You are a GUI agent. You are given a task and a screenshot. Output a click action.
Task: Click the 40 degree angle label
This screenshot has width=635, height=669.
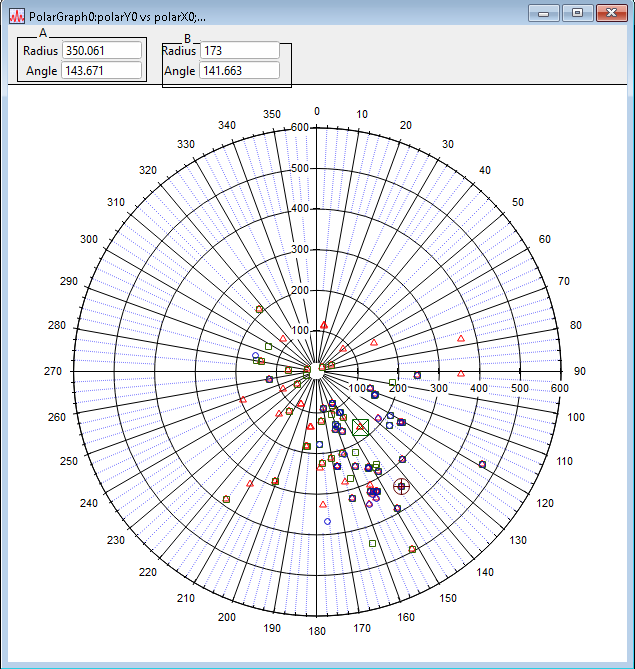coord(485,170)
